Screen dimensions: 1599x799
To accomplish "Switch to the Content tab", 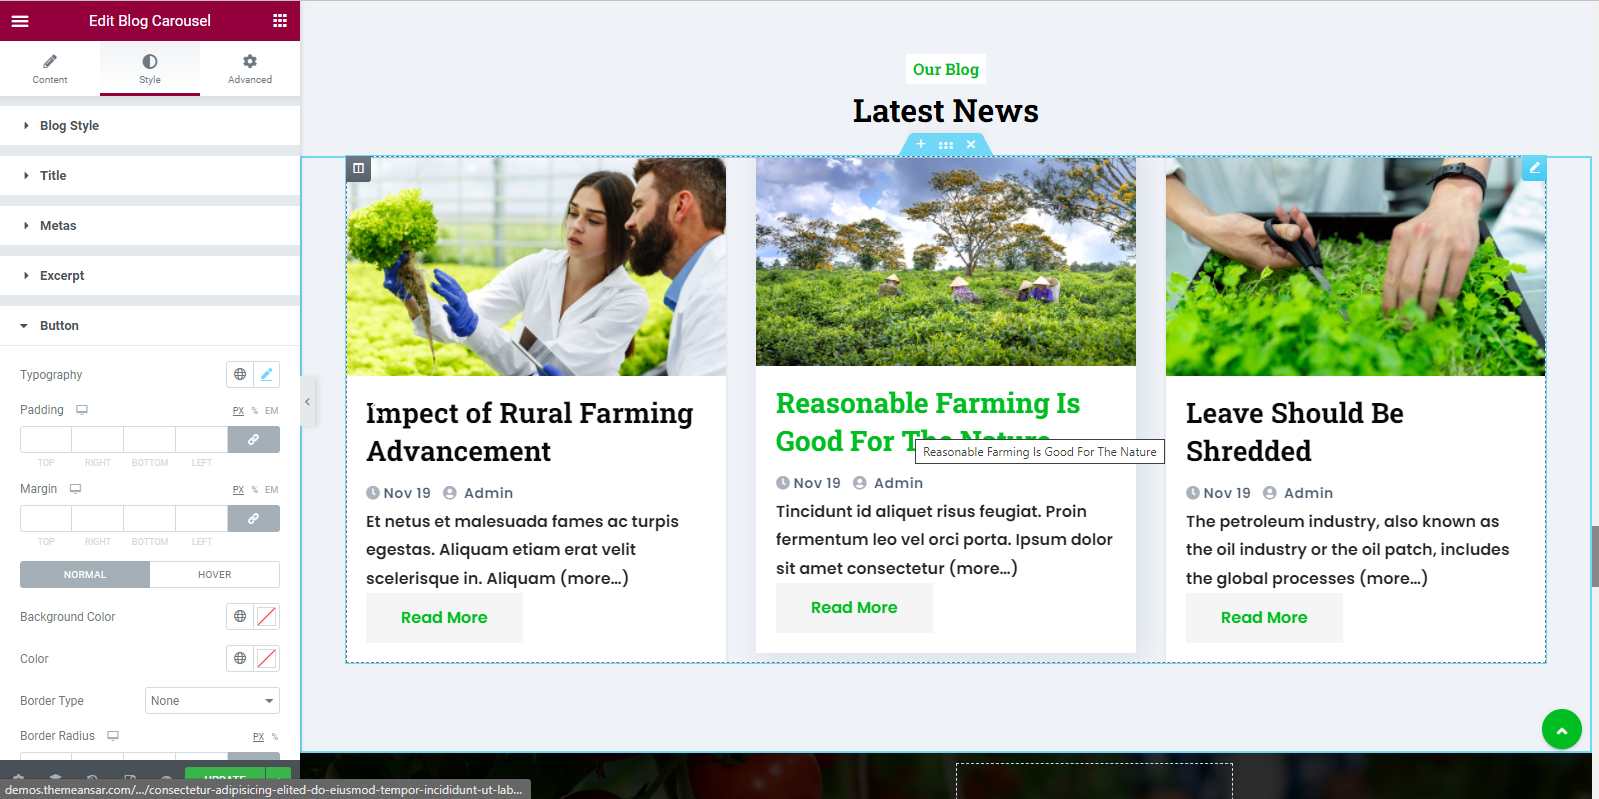I will click(x=50, y=69).
